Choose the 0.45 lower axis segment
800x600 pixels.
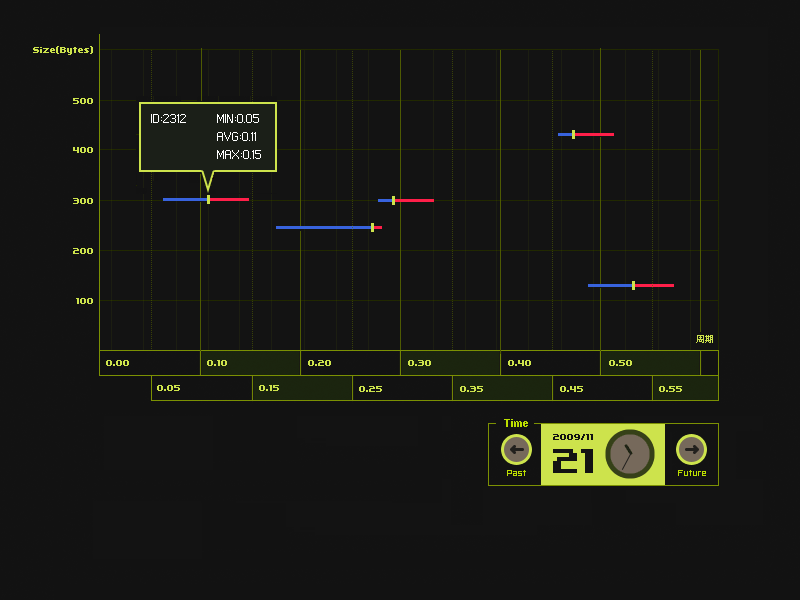click(602, 388)
